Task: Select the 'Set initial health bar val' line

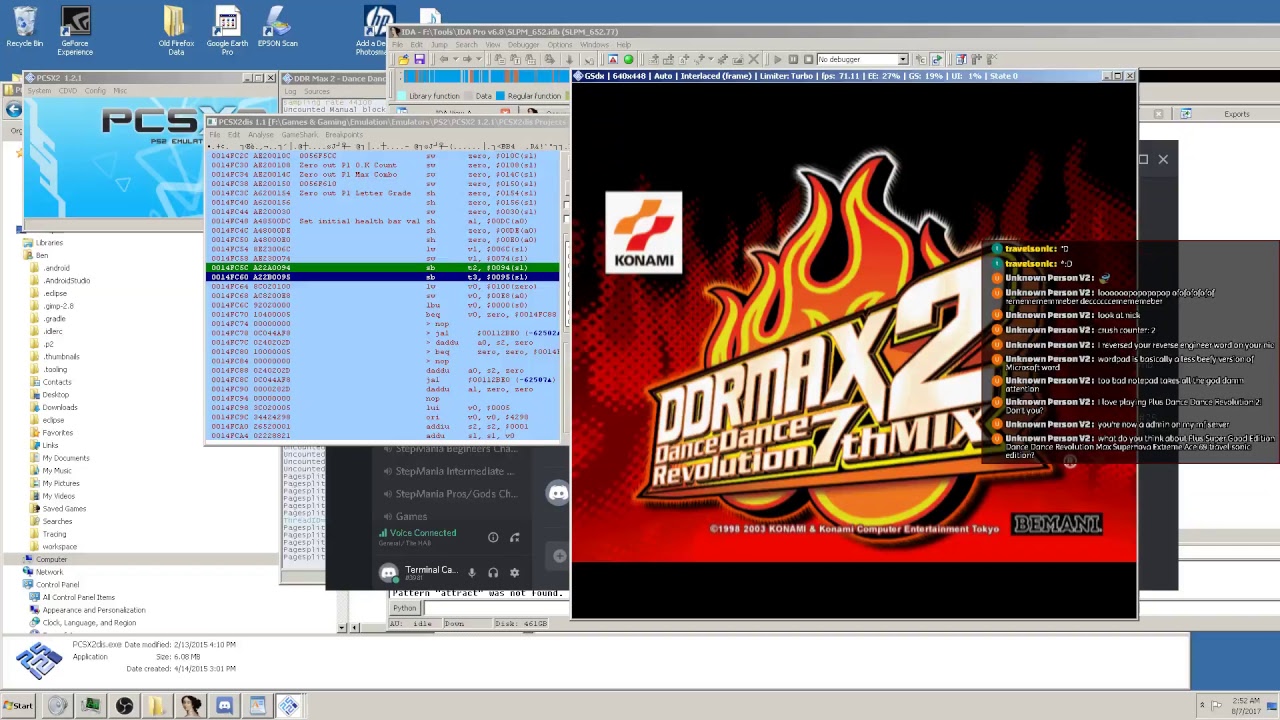Action: point(384,221)
